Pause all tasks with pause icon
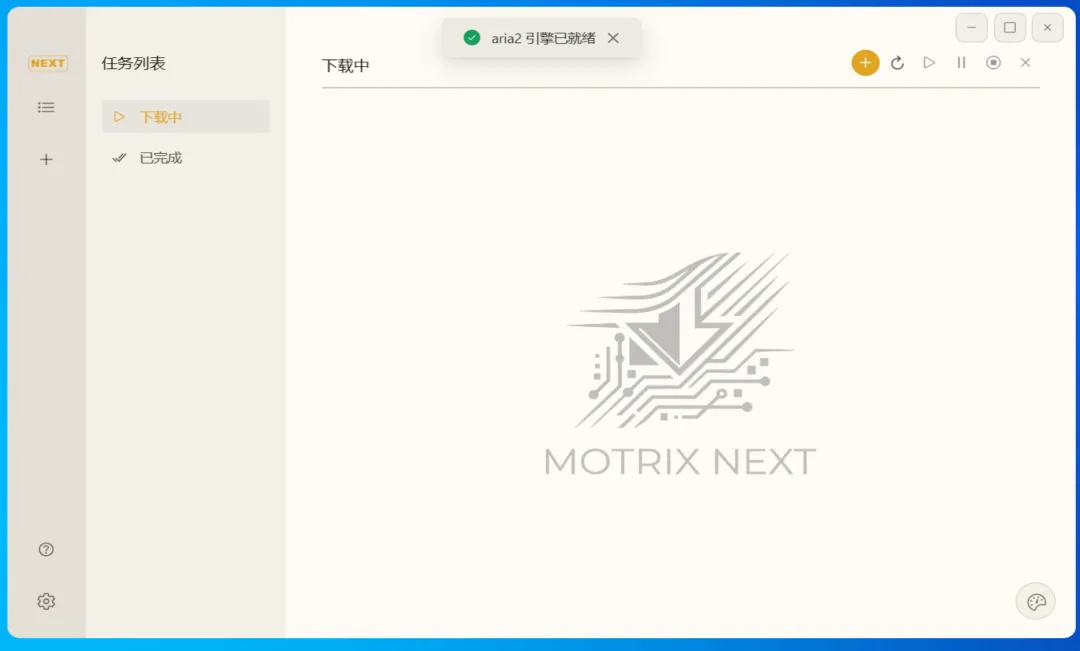 (962, 63)
